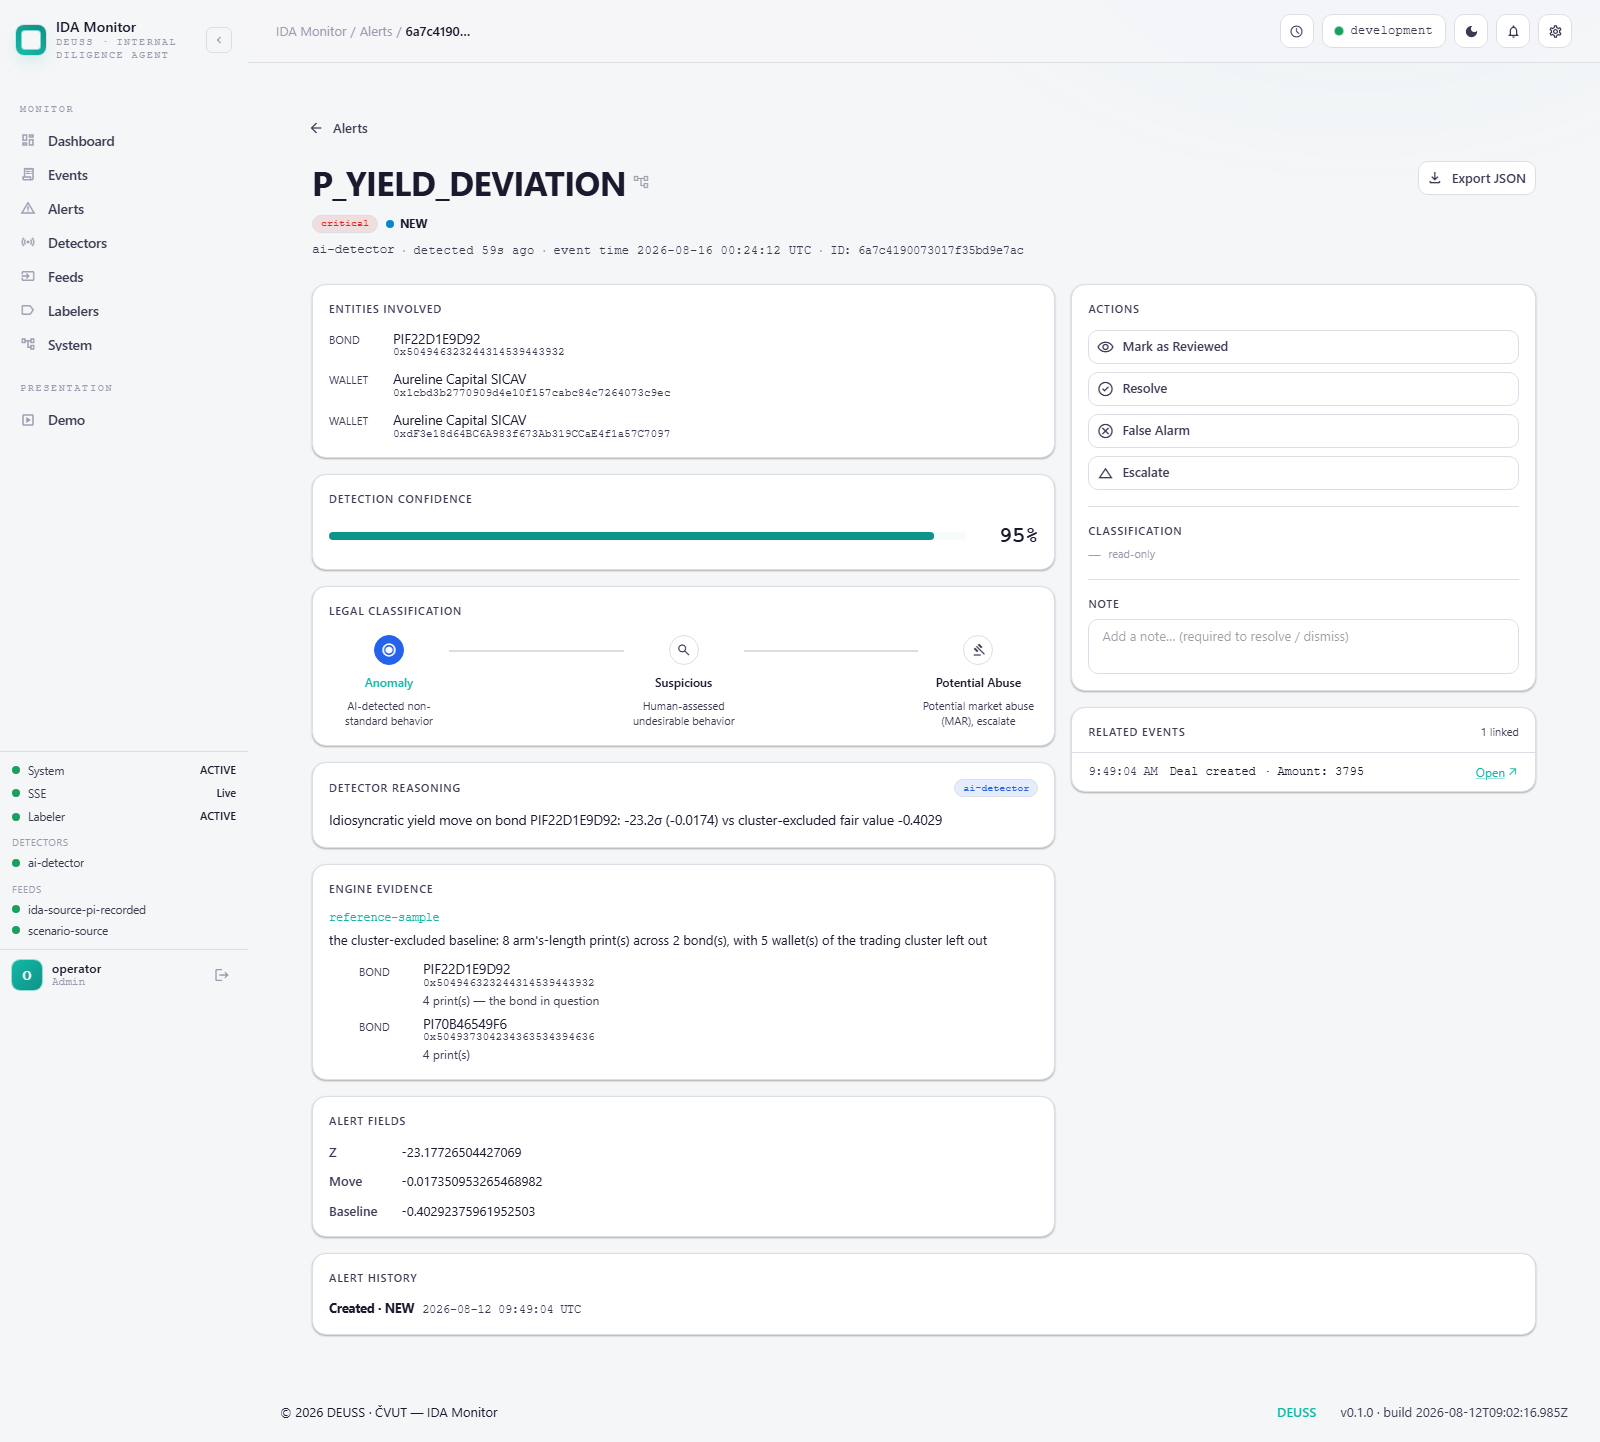Click the Dashboard grid icon
This screenshot has width=1600, height=1442.
click(28, 141)
